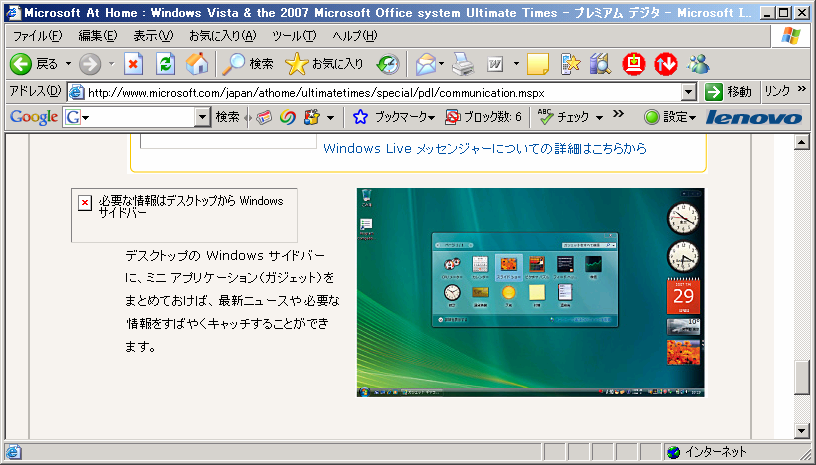The width and height of the screenshot is (816, 465).
Task: Open the Messenger people icon
Action: 697,64
